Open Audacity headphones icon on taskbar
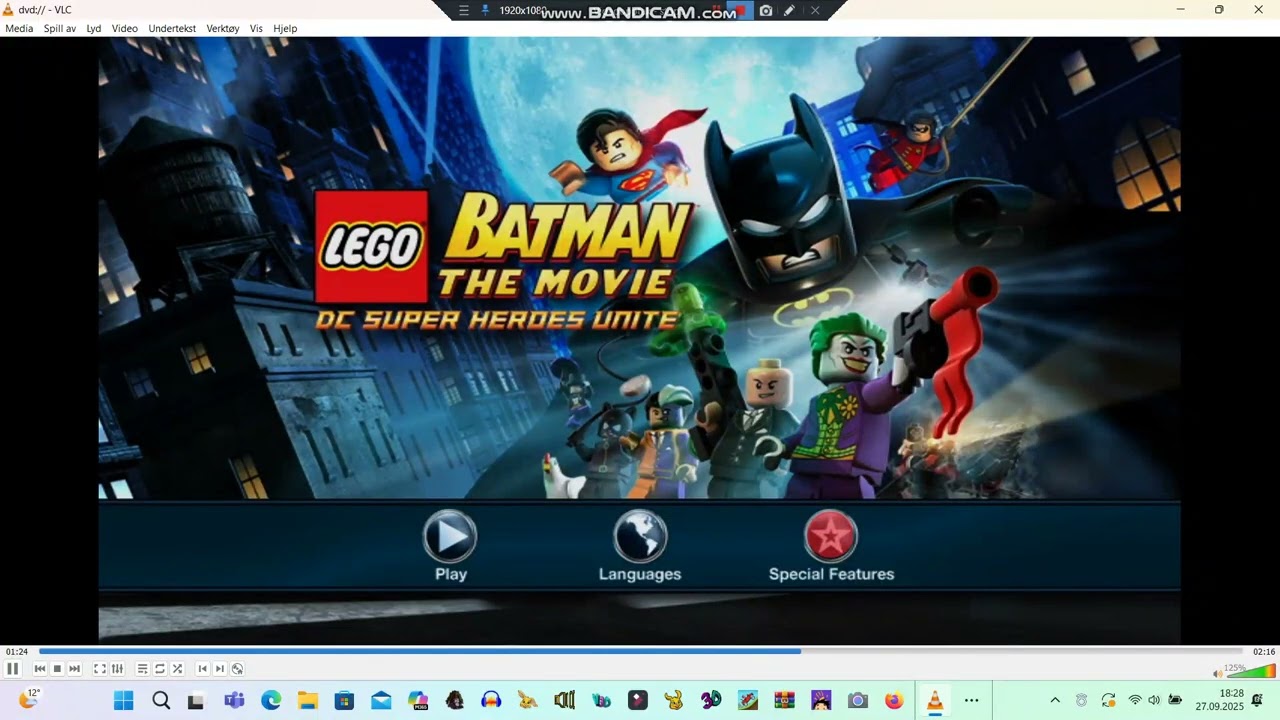1280x720 pixels. [x=491, y=700]
